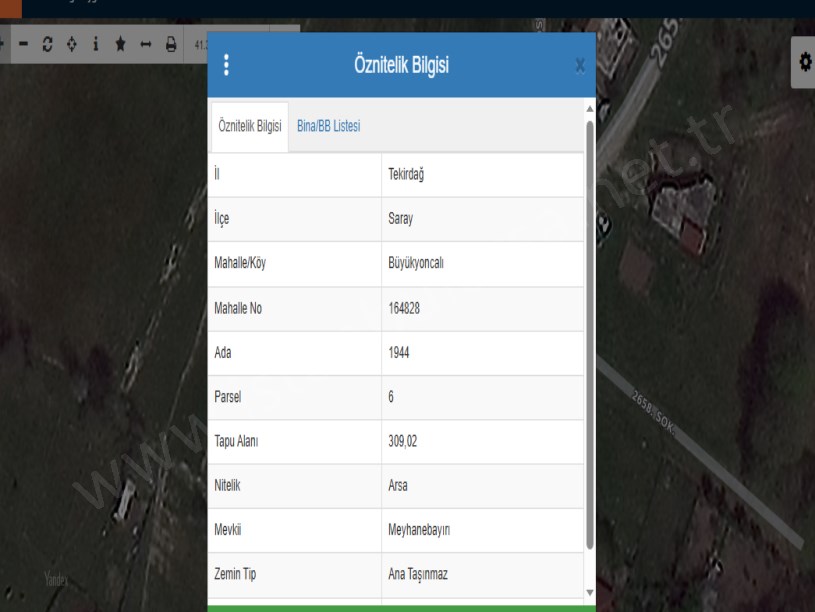This screenshot has width=815, height=612.
Task: Open three-dot menu in Öznitelik Bilgisi header
Action: click(x=226, y=66)
